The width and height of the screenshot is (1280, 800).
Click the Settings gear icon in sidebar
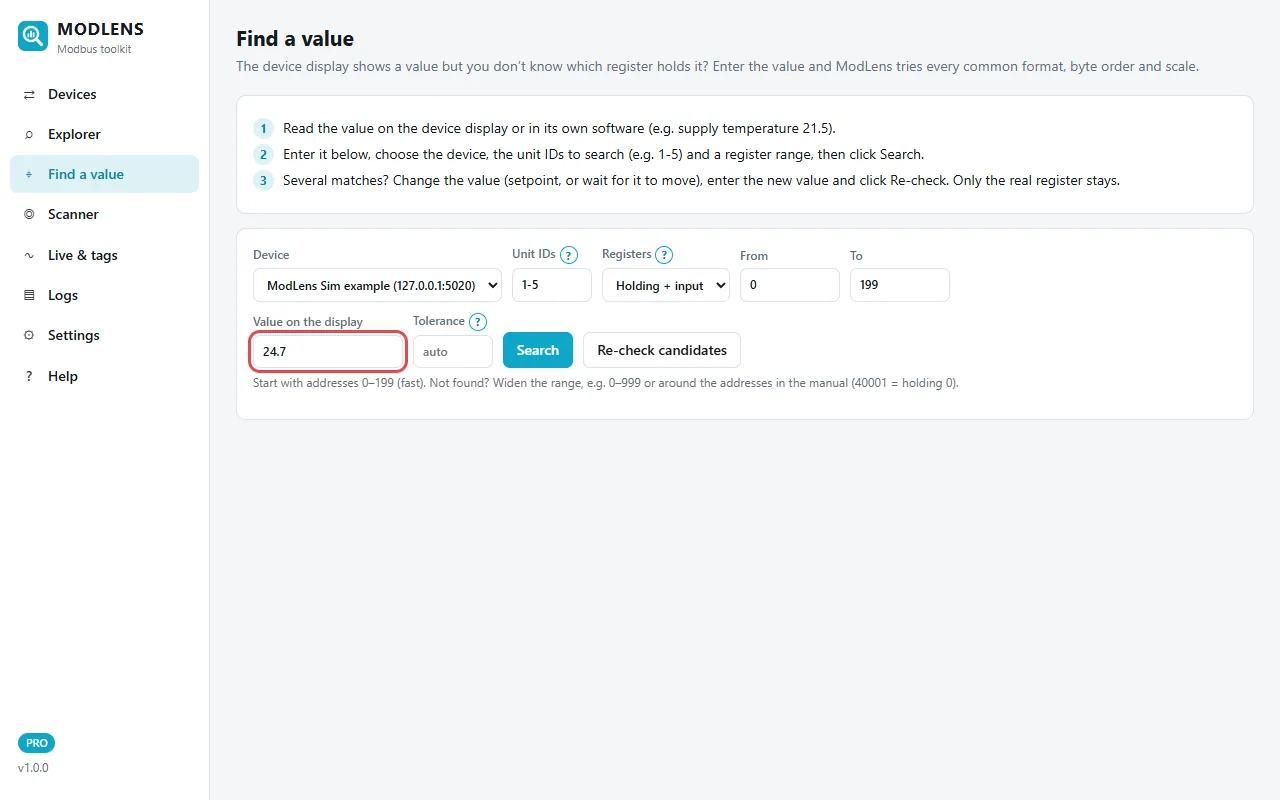point(29,335)
